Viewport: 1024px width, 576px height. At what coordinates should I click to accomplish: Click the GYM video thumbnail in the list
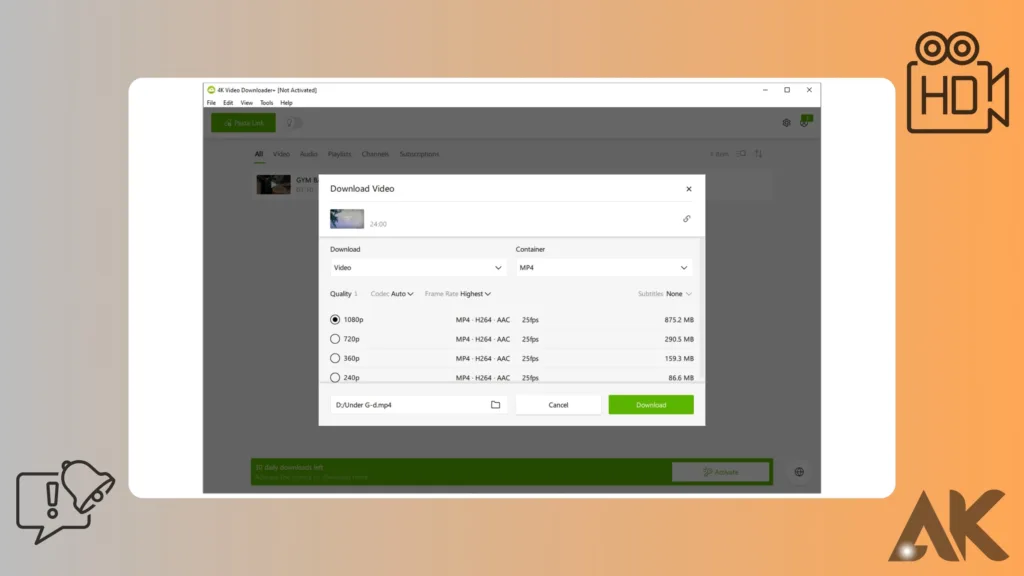274,184
